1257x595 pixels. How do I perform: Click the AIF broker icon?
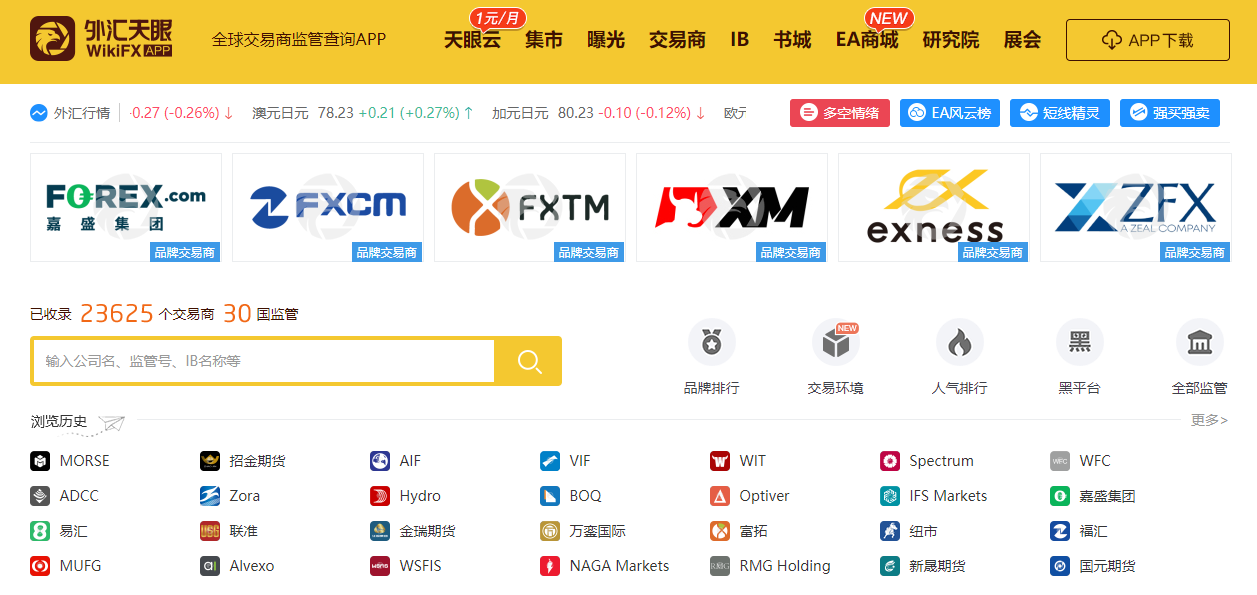click(x=380, y=461)
